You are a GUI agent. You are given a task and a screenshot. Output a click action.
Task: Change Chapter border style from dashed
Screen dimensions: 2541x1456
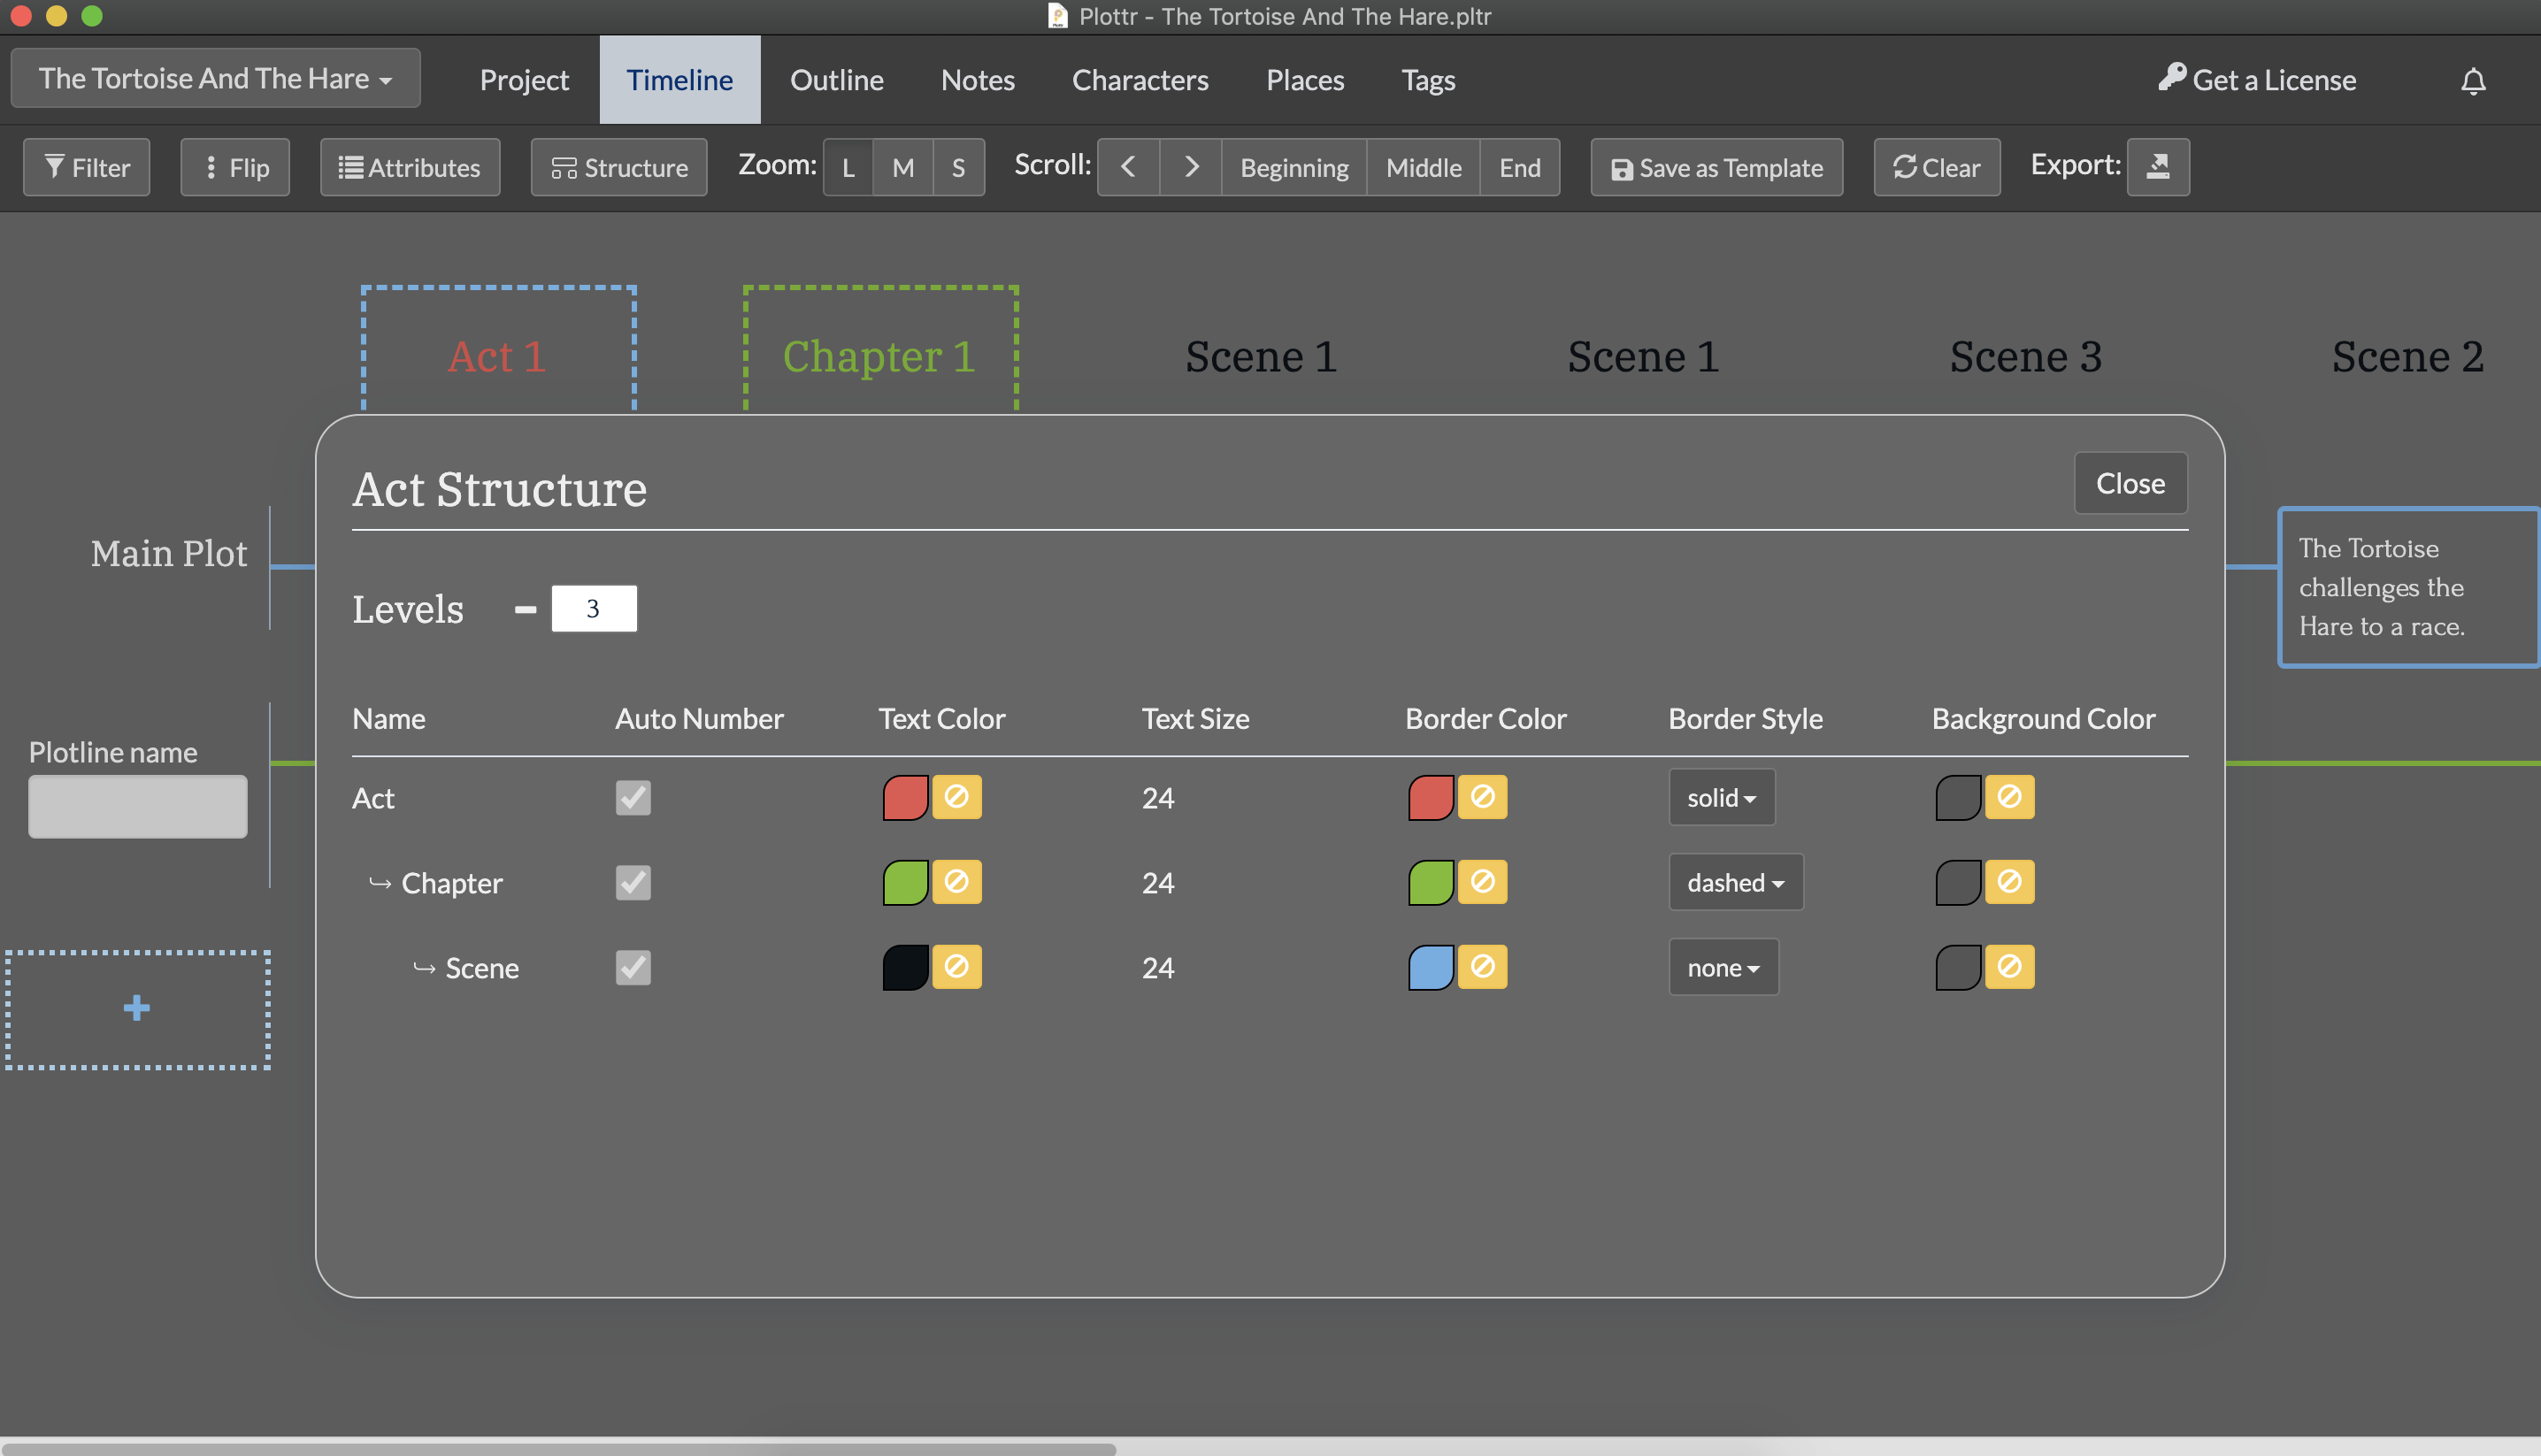point(1735,882)
